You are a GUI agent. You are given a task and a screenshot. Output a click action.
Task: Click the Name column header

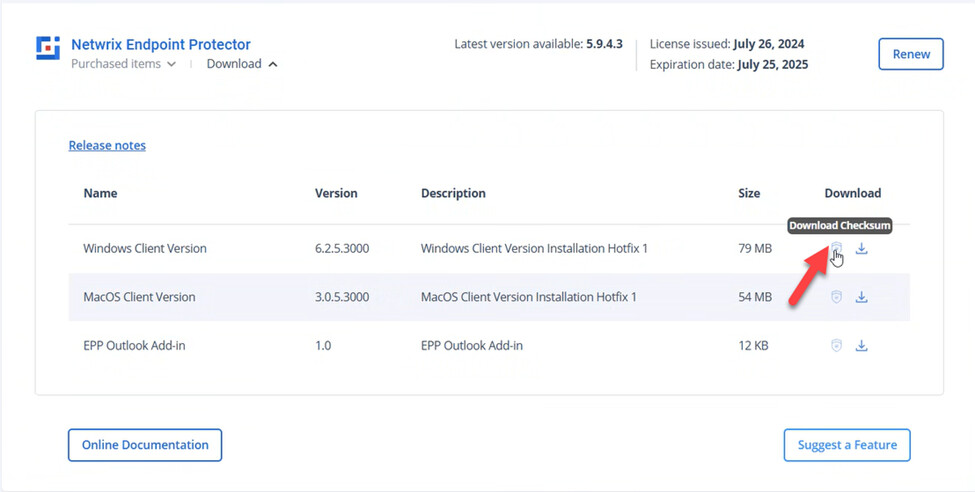(x=100, y=193)
